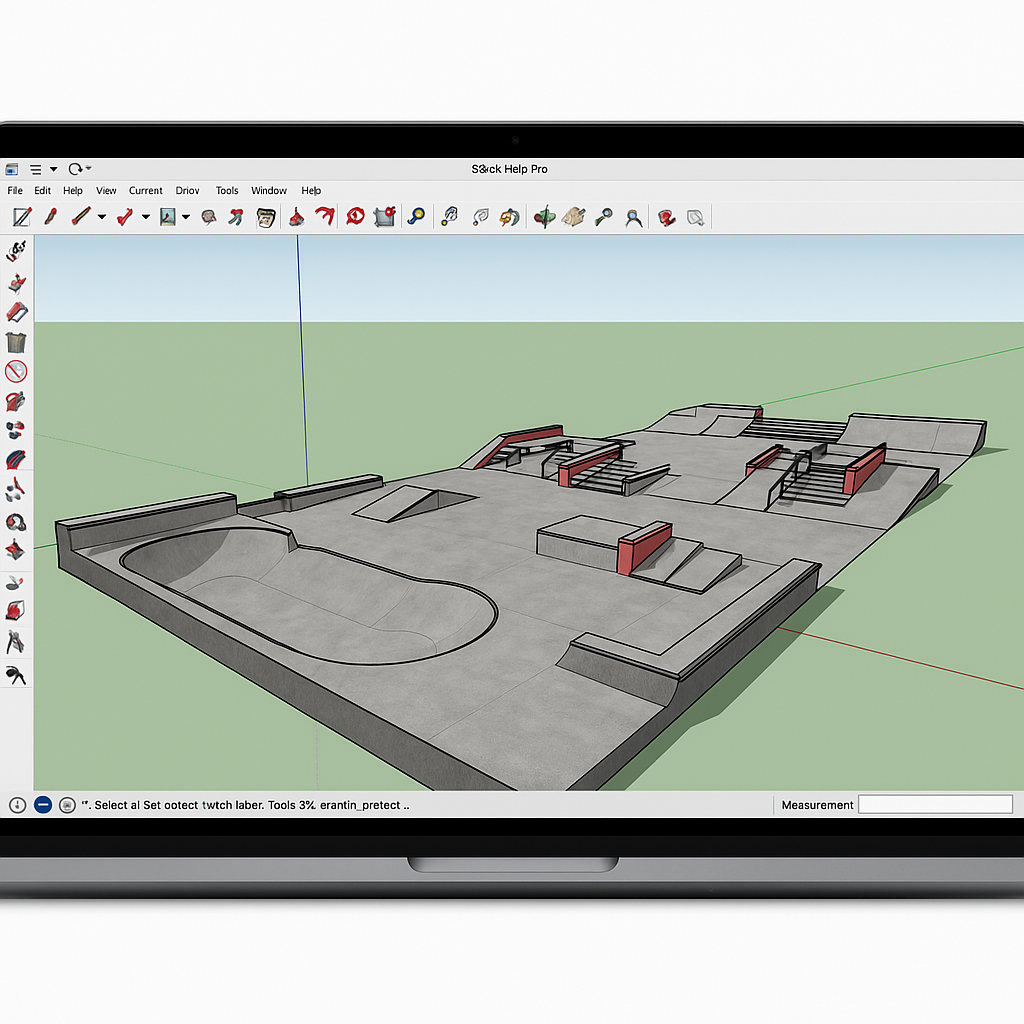Viewport: 1024px width, 1024px height.
Task: Click the topmost icon in left toolbar
Action: (16, 251)
